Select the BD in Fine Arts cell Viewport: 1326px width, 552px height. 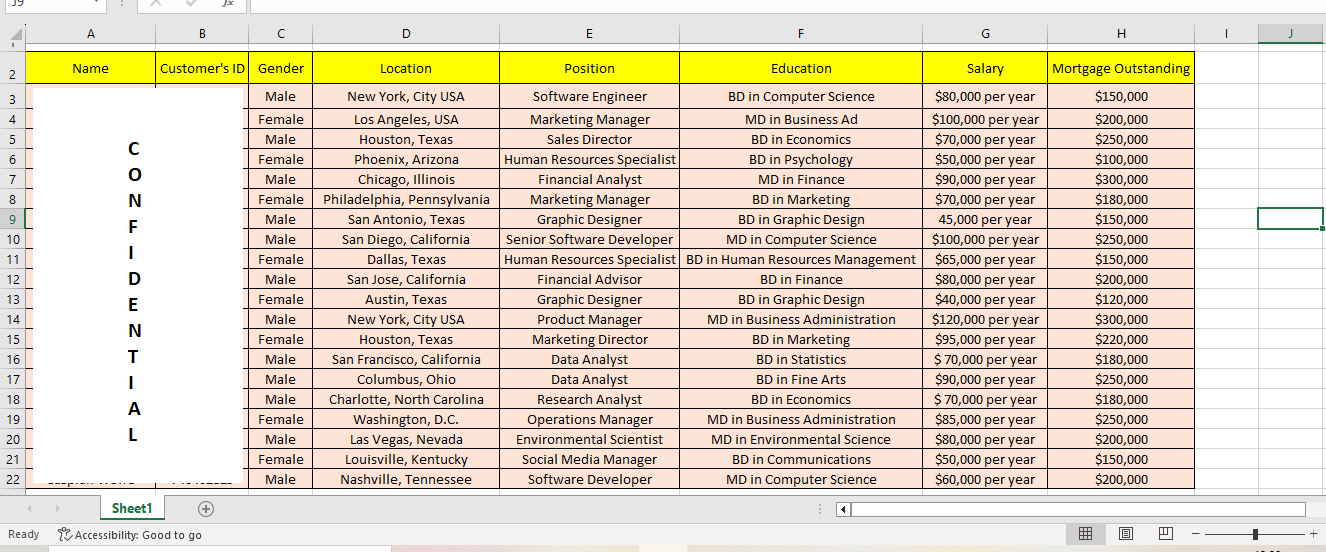801,379
